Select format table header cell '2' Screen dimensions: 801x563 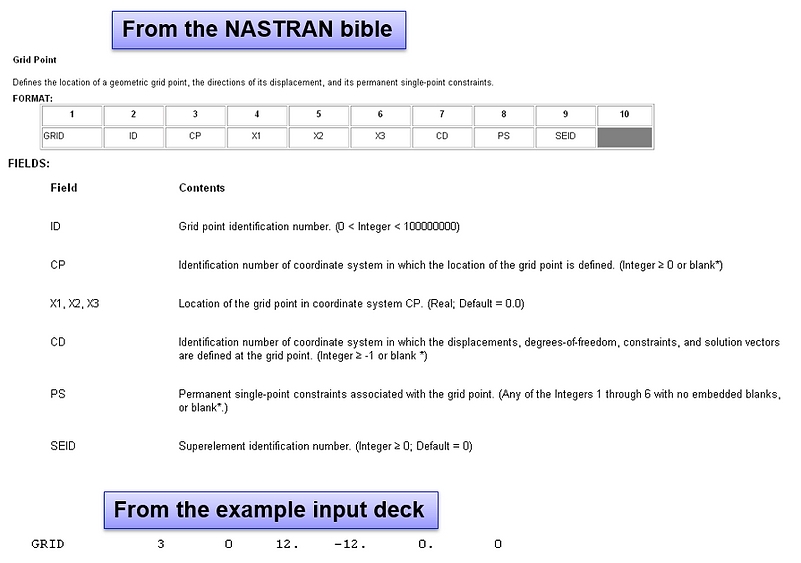pos(134,115)
